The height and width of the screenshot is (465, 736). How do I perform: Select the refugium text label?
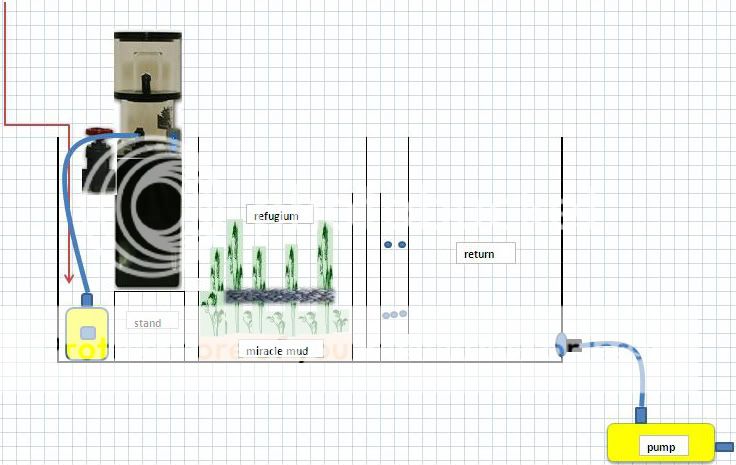(279, 214)
